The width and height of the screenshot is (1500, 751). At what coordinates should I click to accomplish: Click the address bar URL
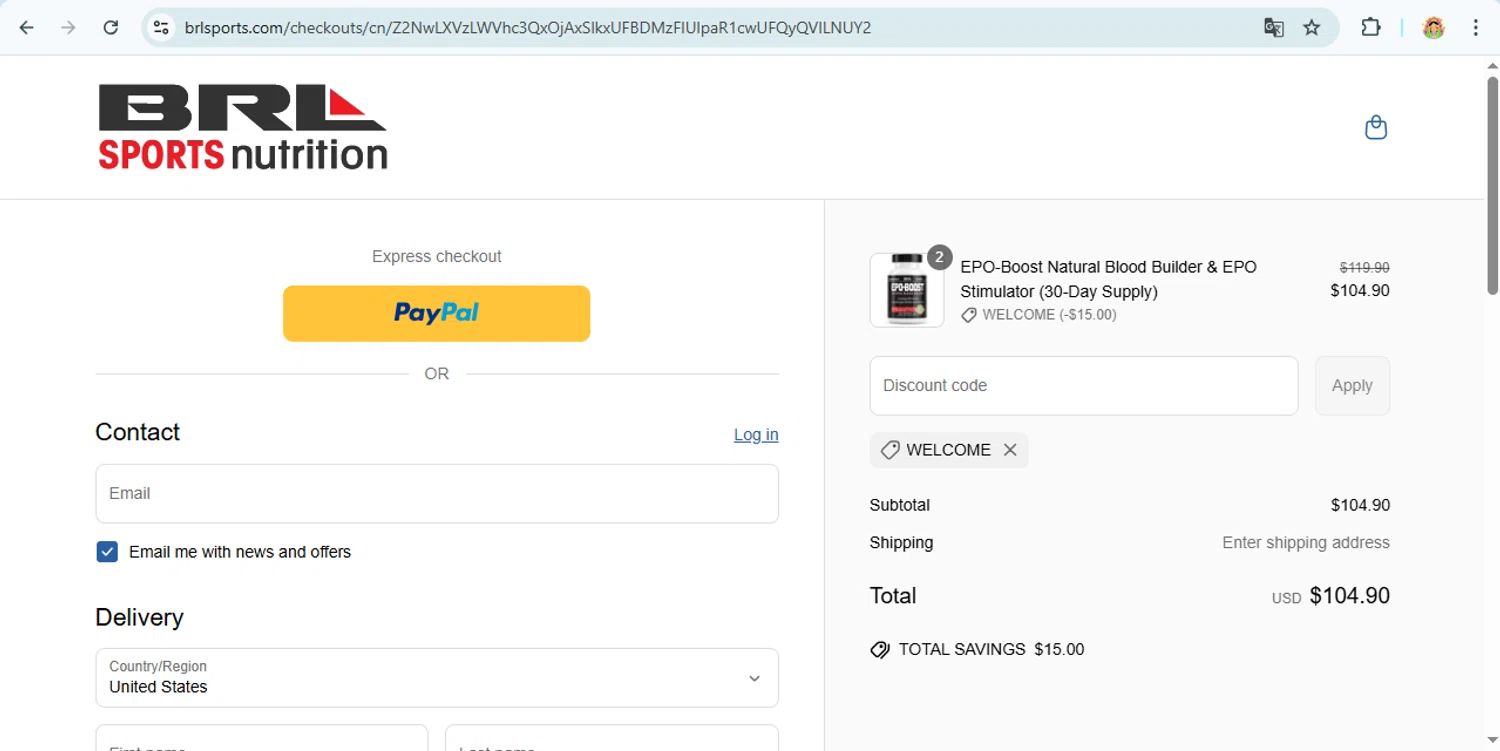click(x=528, y=28)
